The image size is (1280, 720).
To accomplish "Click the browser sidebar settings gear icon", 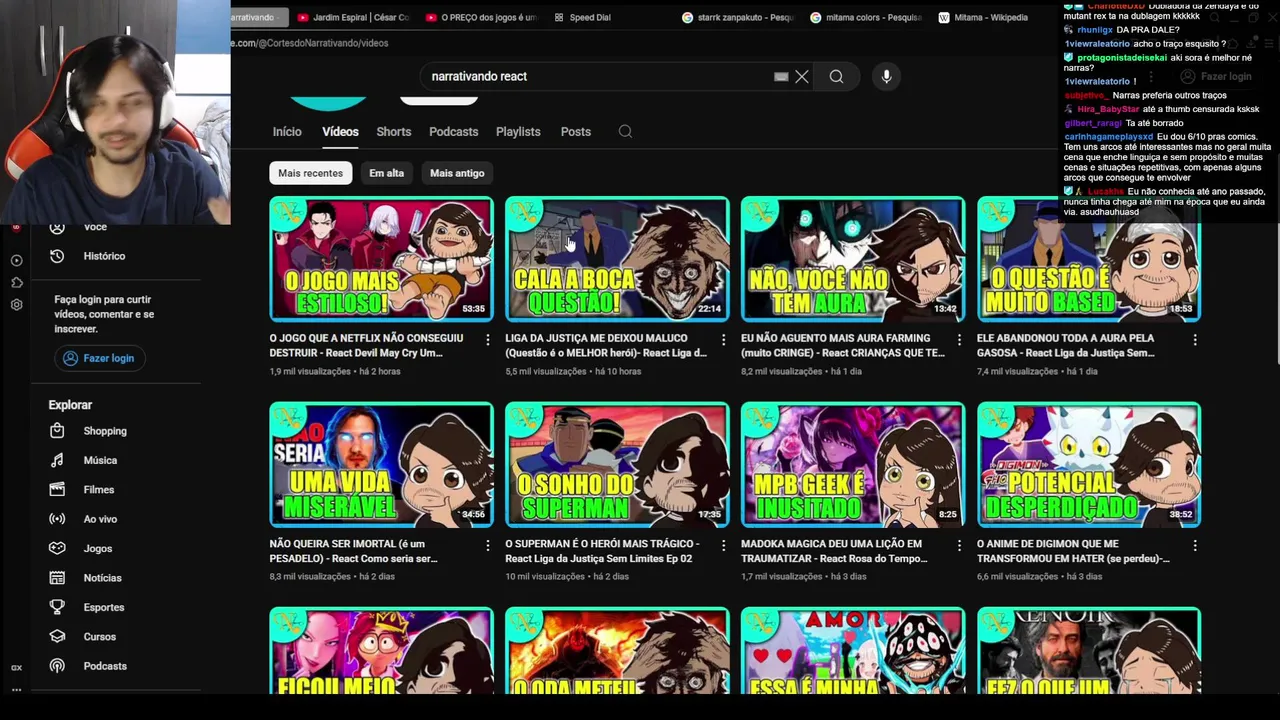I will point(16,304).
